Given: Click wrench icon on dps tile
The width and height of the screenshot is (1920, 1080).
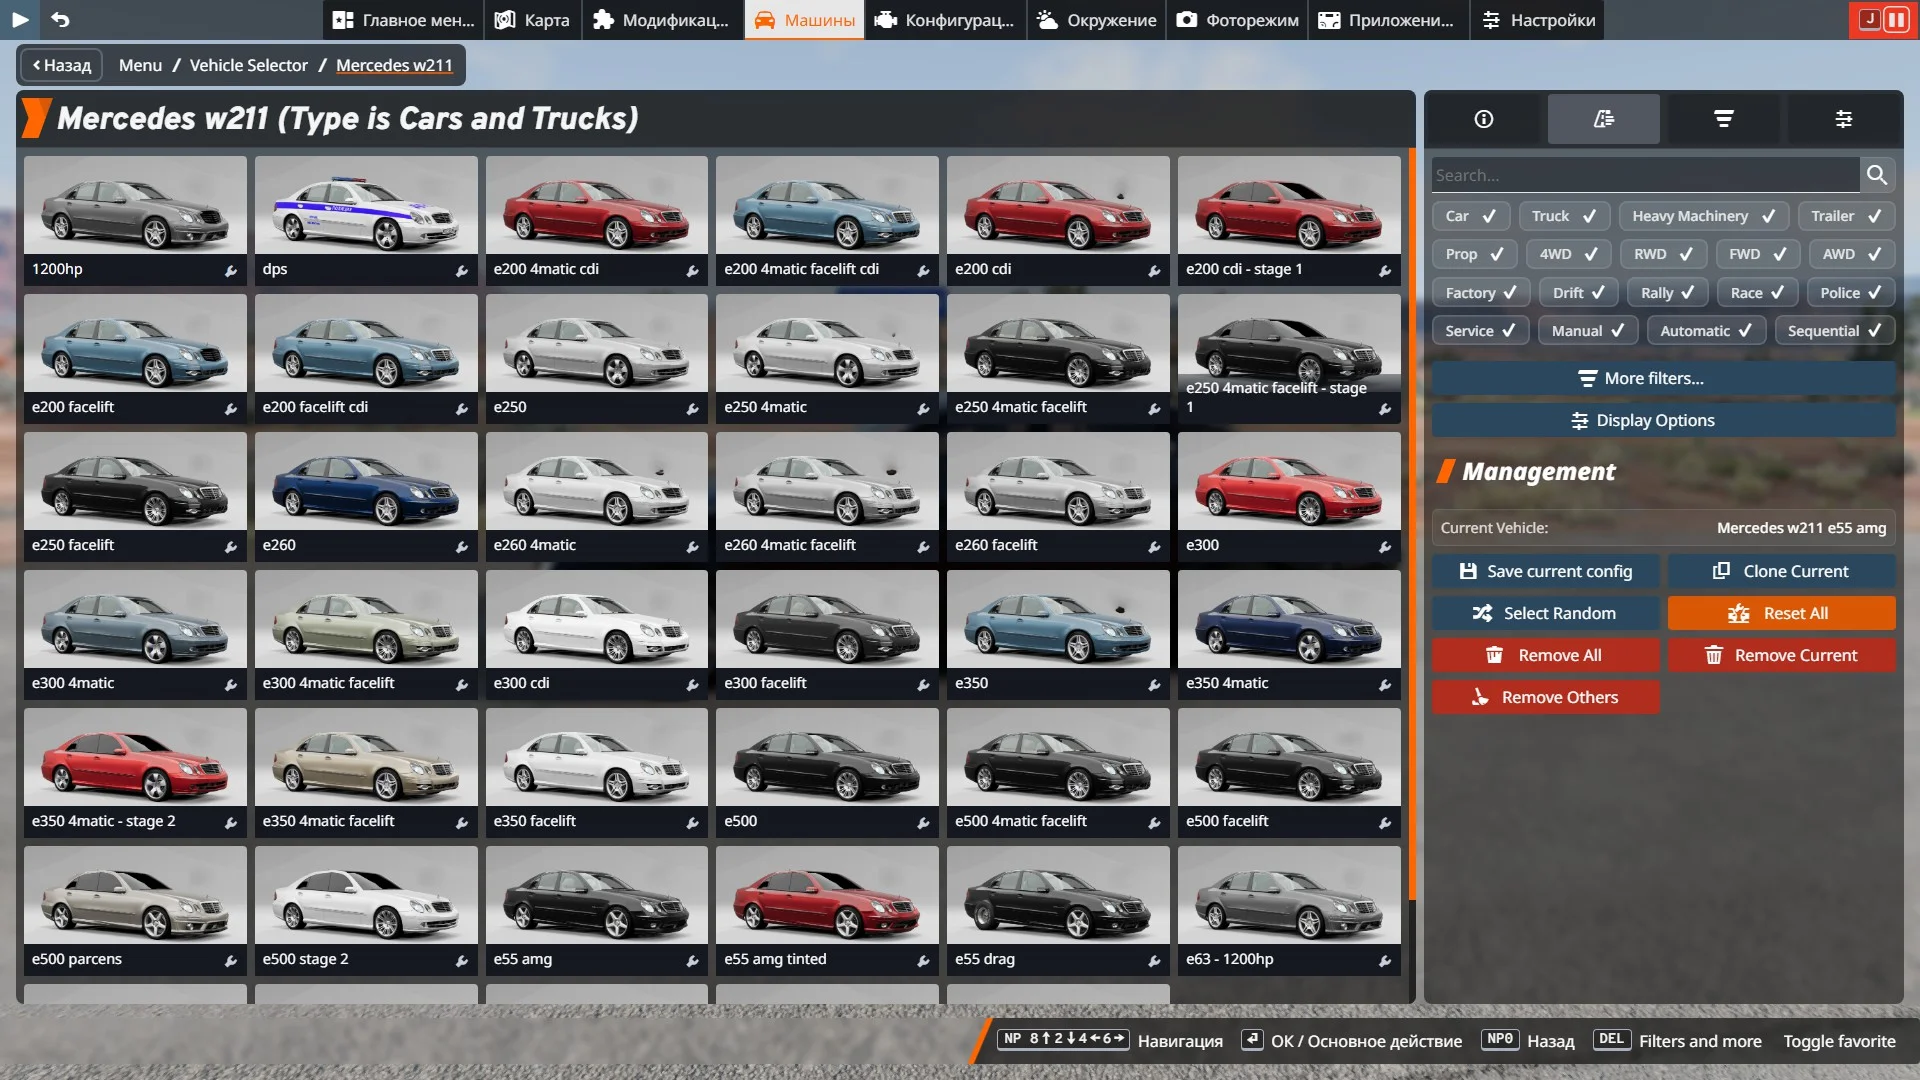Looking at the screenshot, I should (x=462, y=270).
